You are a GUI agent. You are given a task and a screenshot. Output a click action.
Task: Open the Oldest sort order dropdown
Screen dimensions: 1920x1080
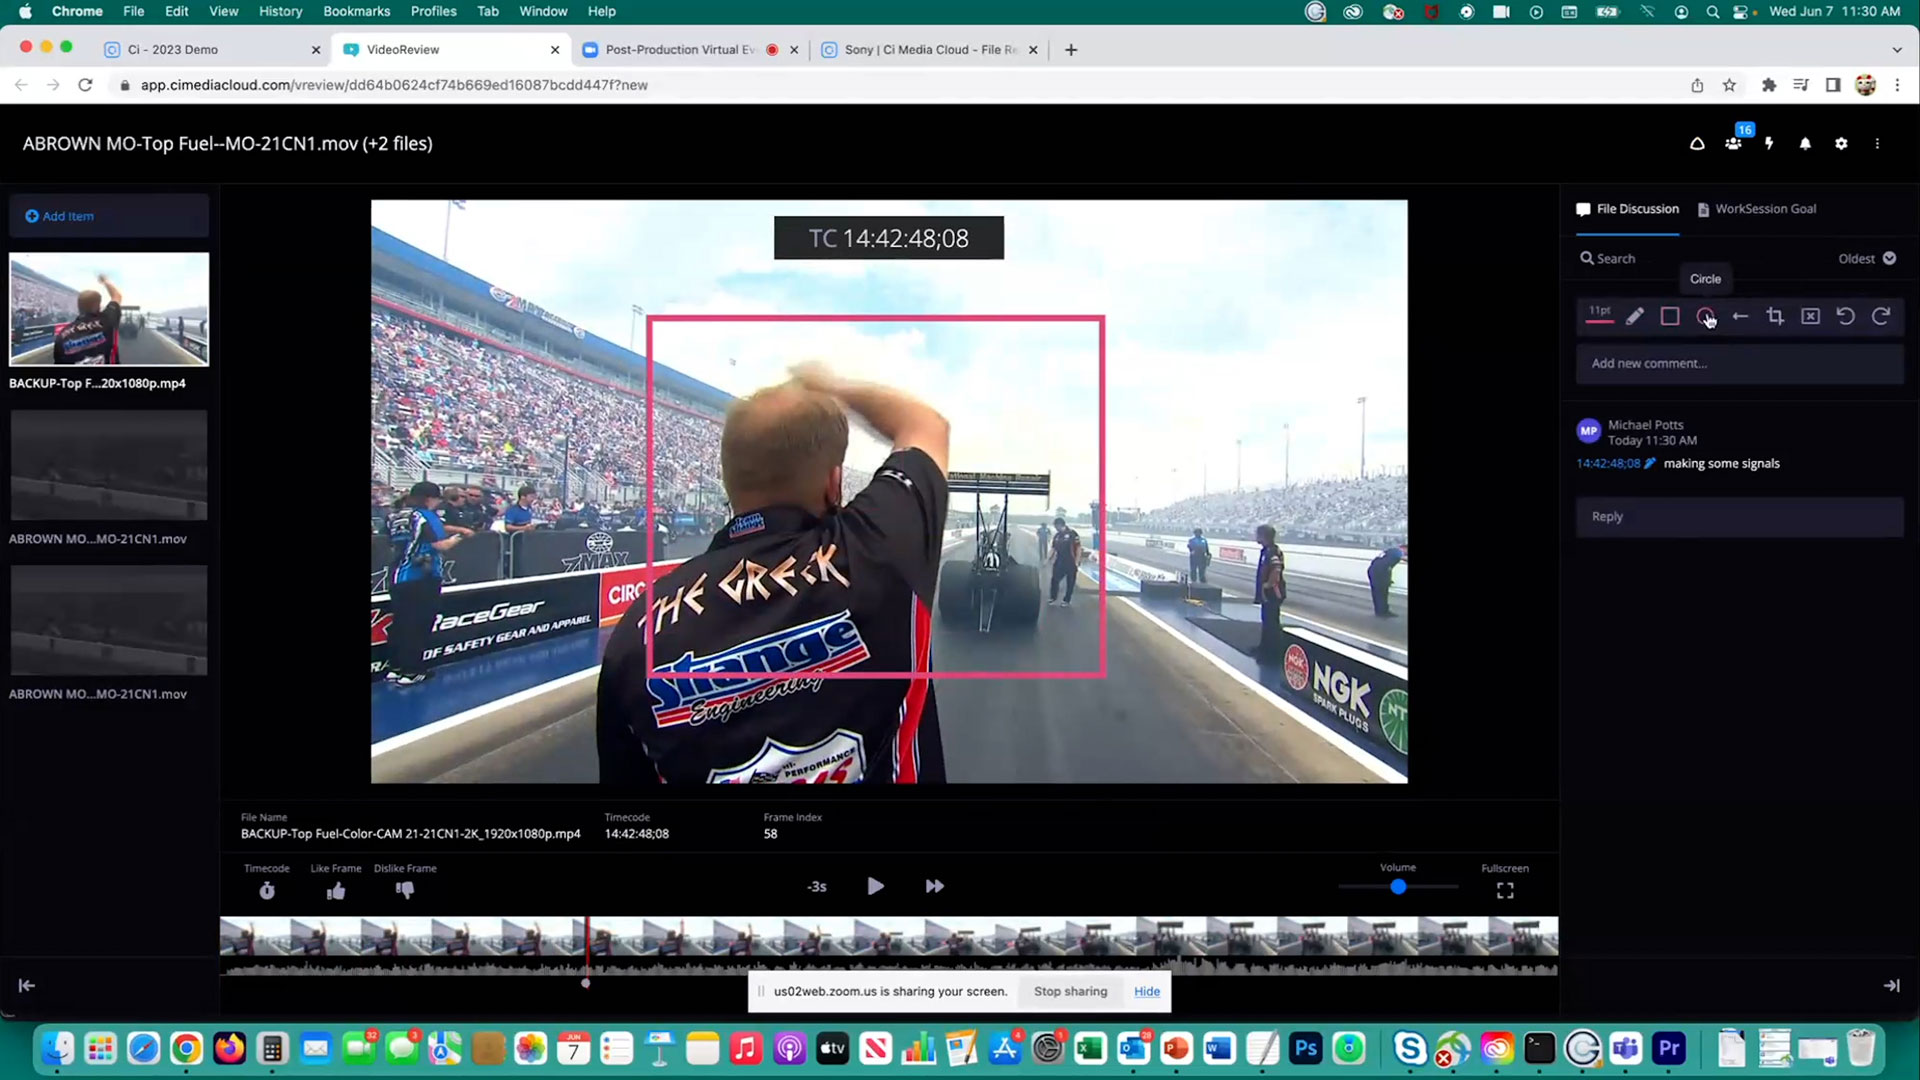[1866, 258]
